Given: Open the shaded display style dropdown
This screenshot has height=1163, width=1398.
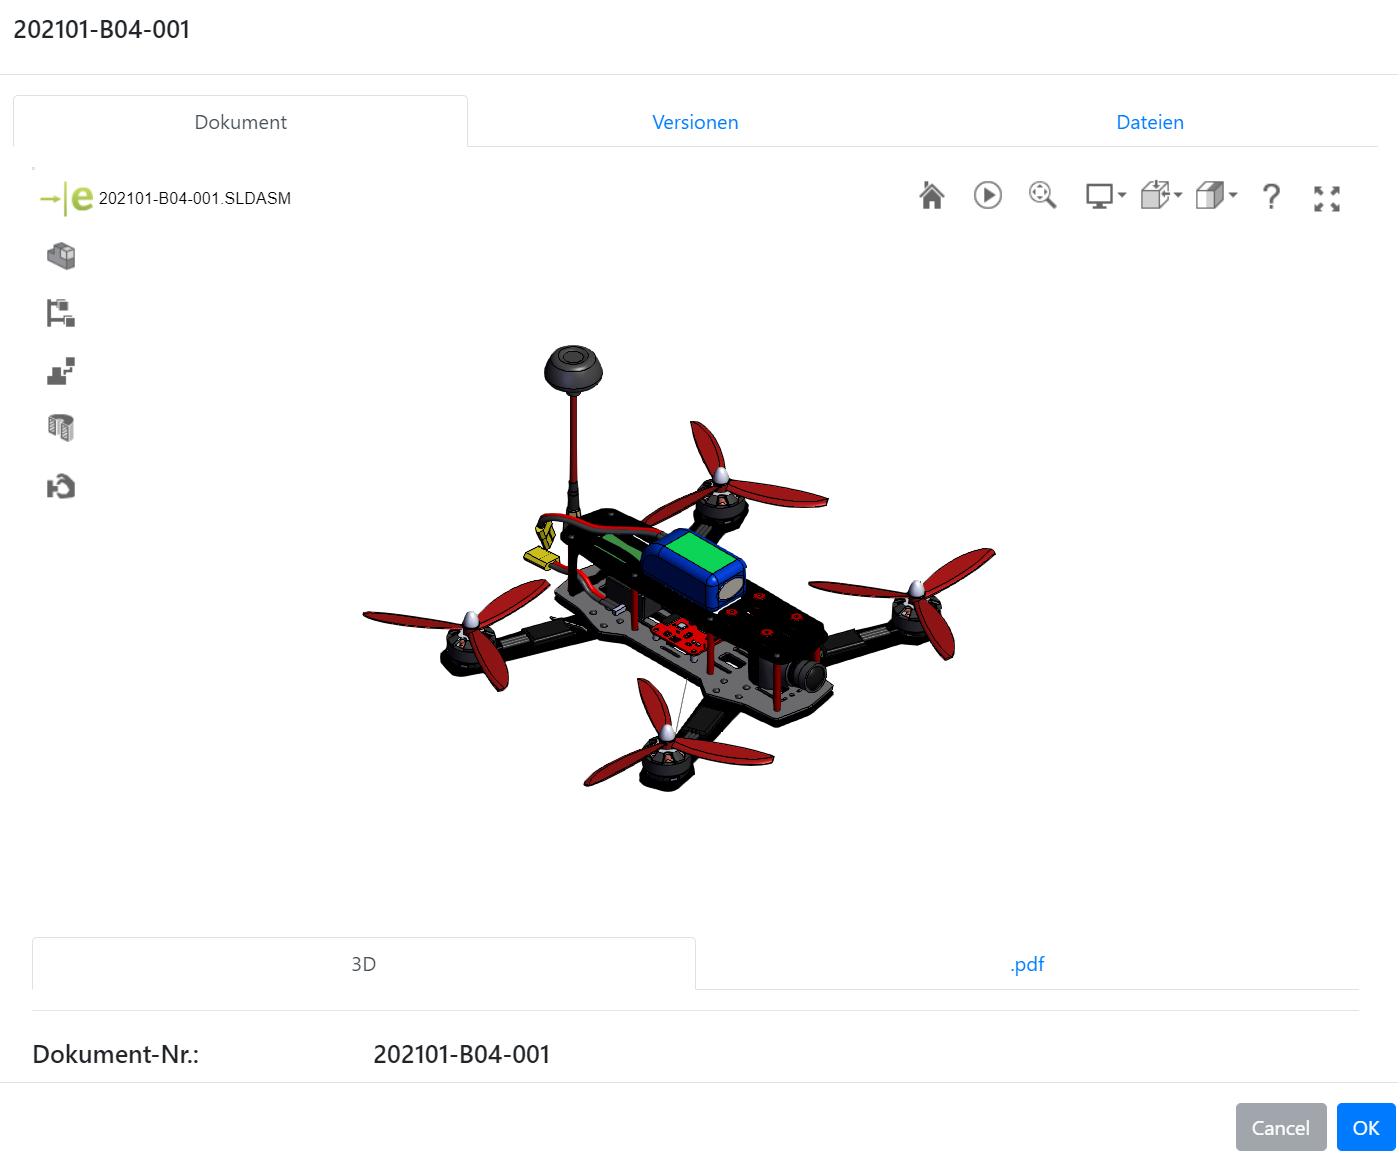Looking at the screenshot, I should (x=1216, y=196).
